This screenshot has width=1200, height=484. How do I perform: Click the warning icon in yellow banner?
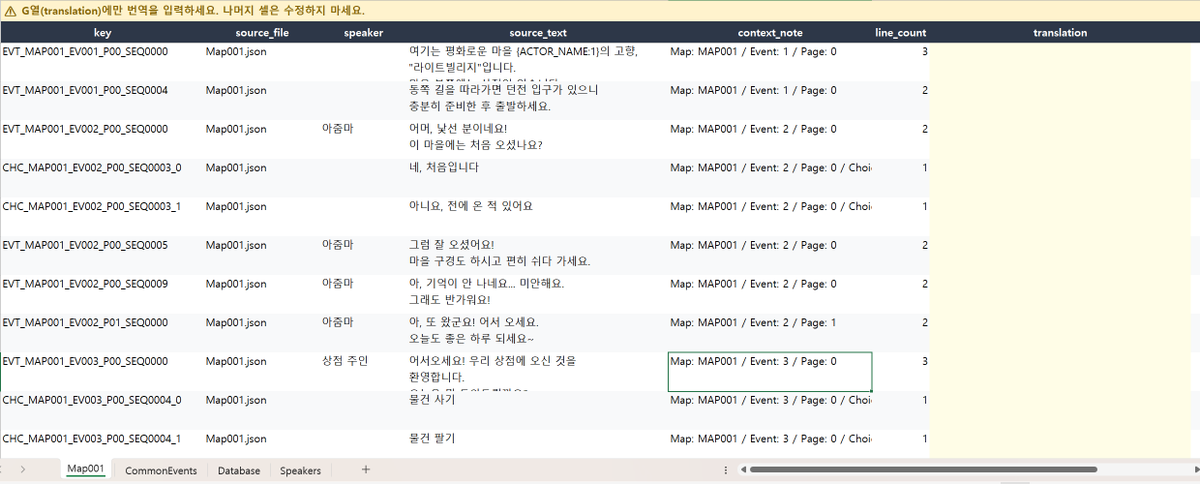click(9, 10)
